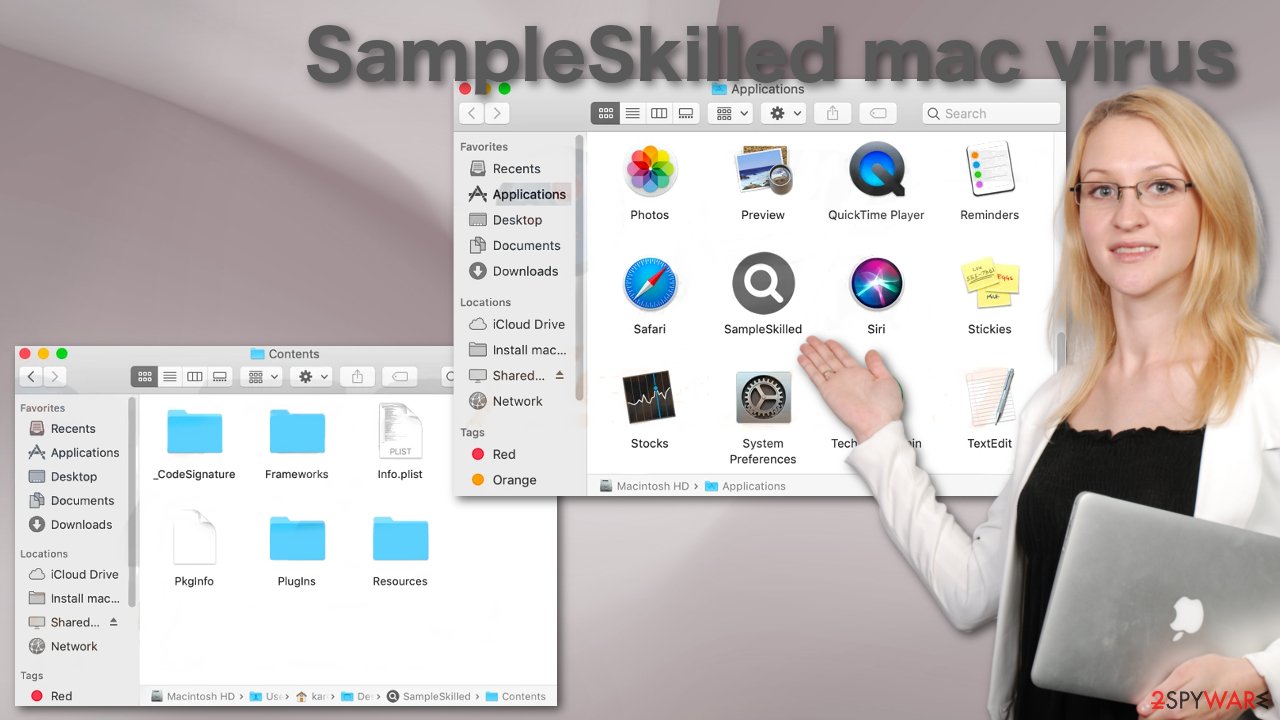The height and width of the screenshot is (720, 1280).
Task: Select Recents in Contents window sidebar
Action: click(x=73, y=429)
